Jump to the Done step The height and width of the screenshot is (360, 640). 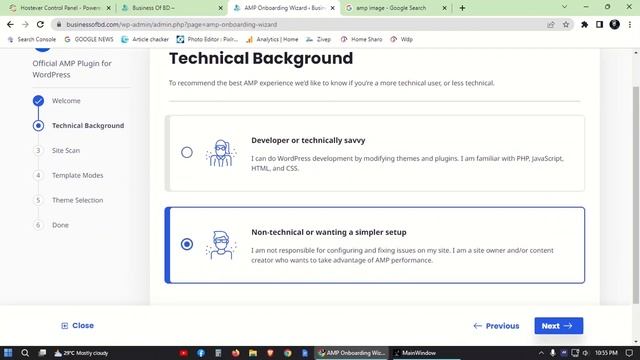[60, 225]
